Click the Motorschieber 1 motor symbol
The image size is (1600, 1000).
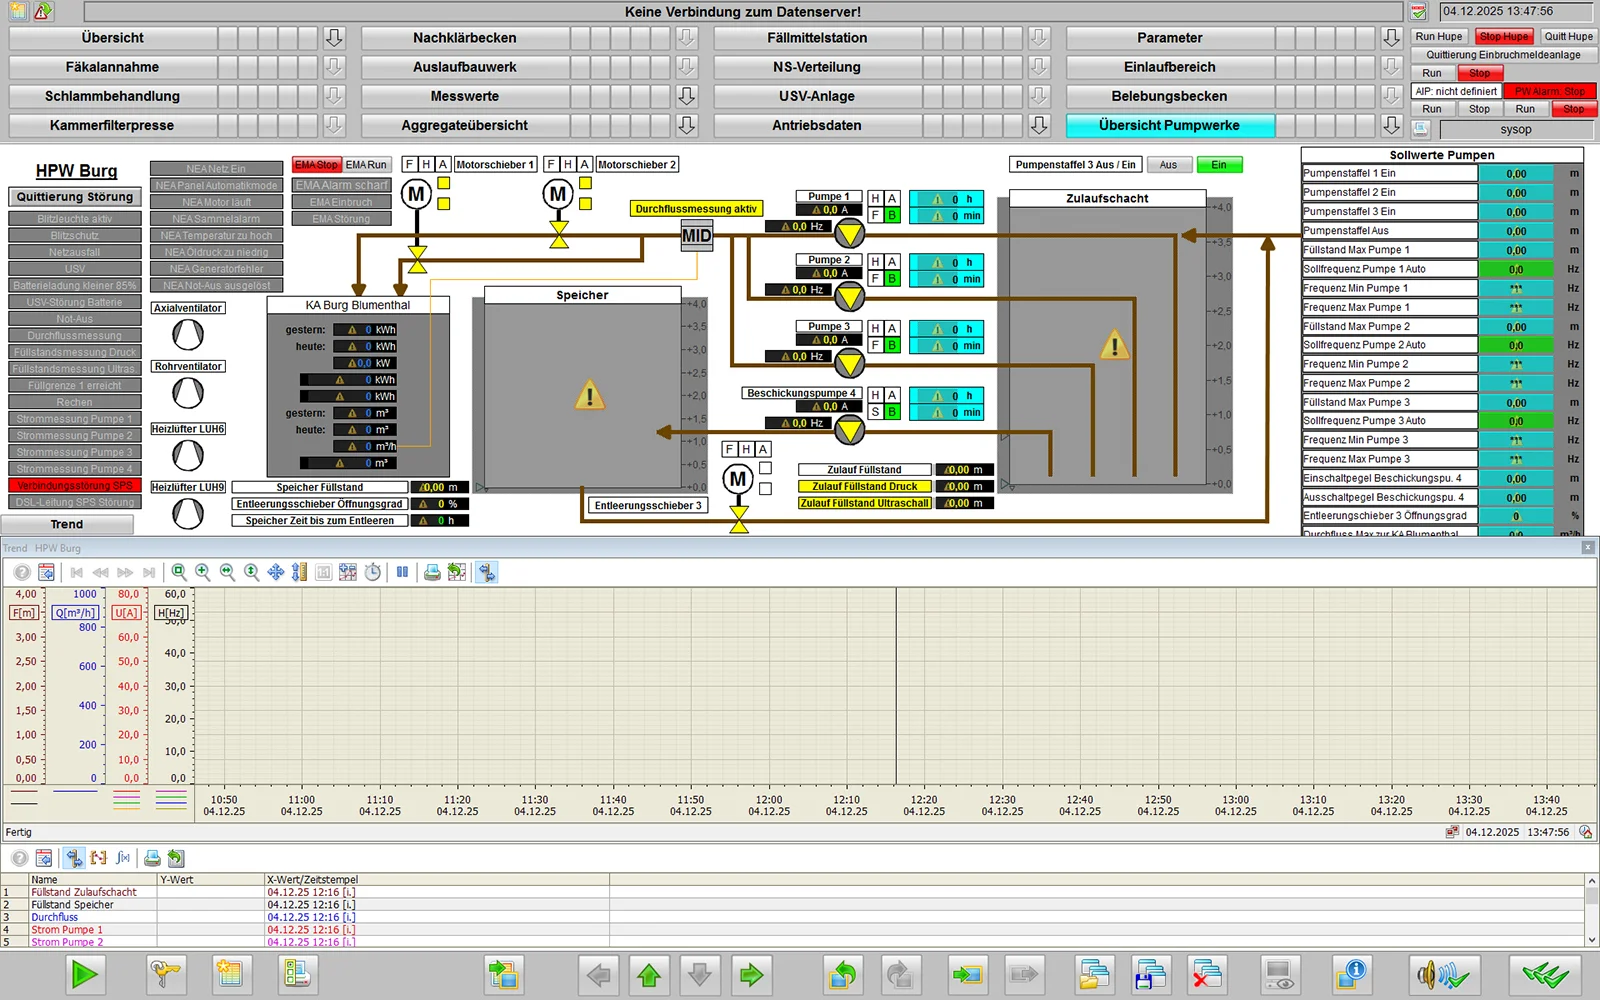point(416,194)
